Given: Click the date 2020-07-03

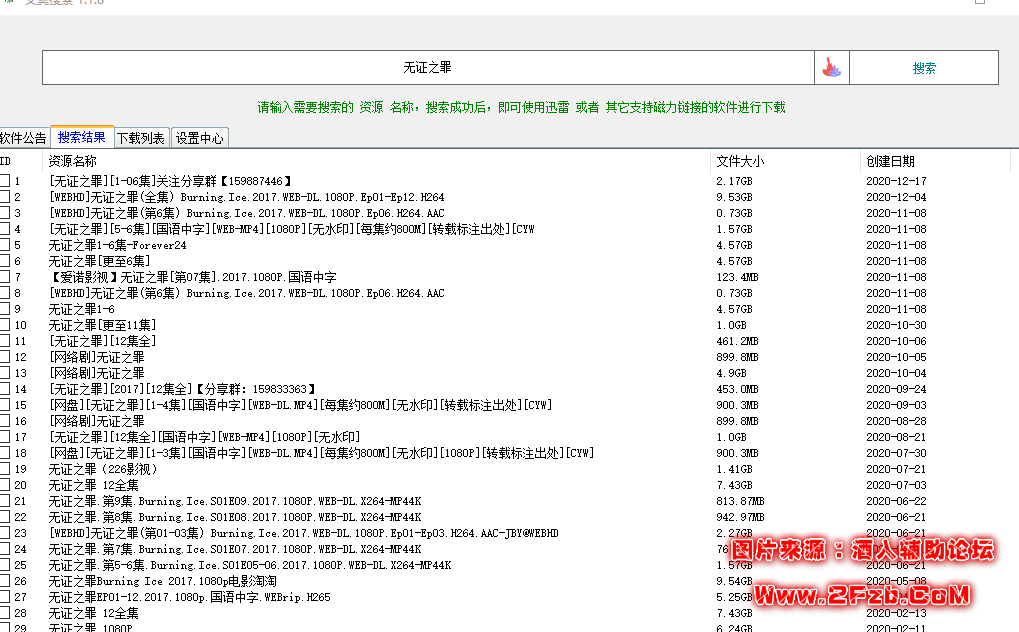Looking at the screenshot, I should click(x=896, y=485).
